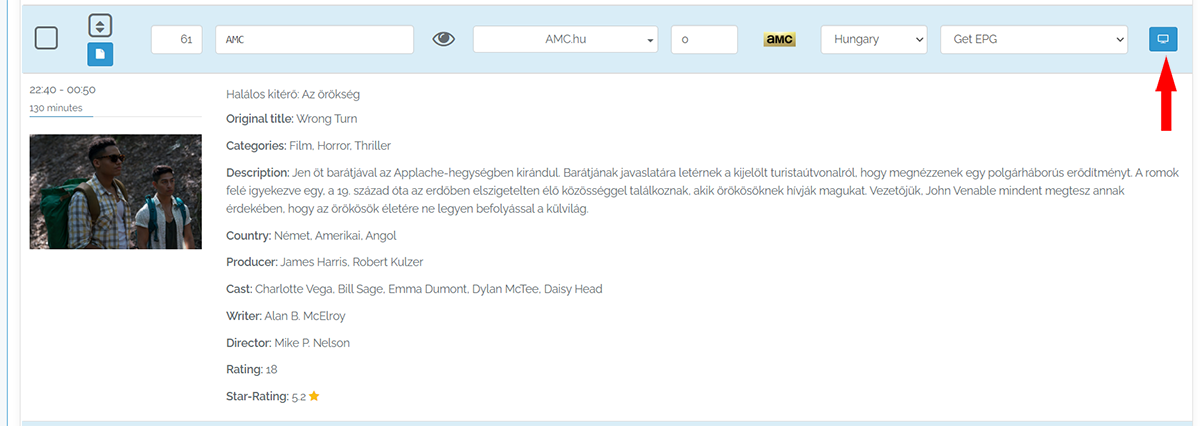
Task: Click the title Halálos kitérő: Az örökség
Action: pos(293,94)
